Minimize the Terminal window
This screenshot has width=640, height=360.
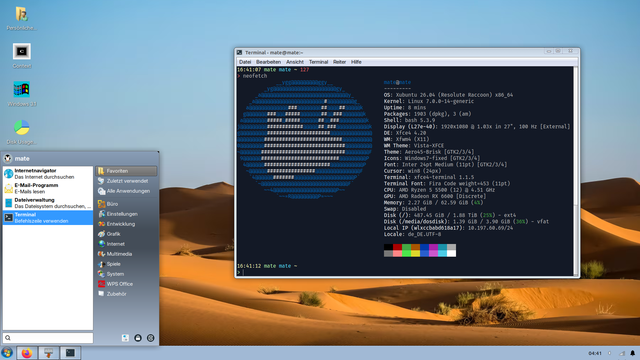549,52
